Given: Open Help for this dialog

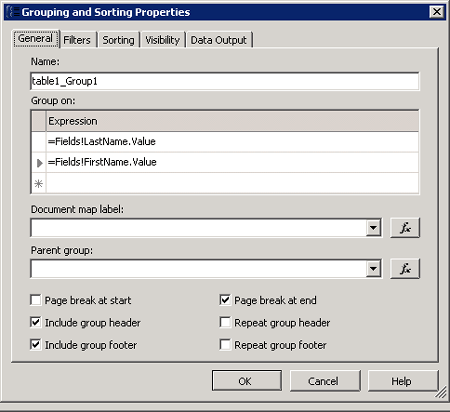Looking at the screenshot, I should (403, 381).
